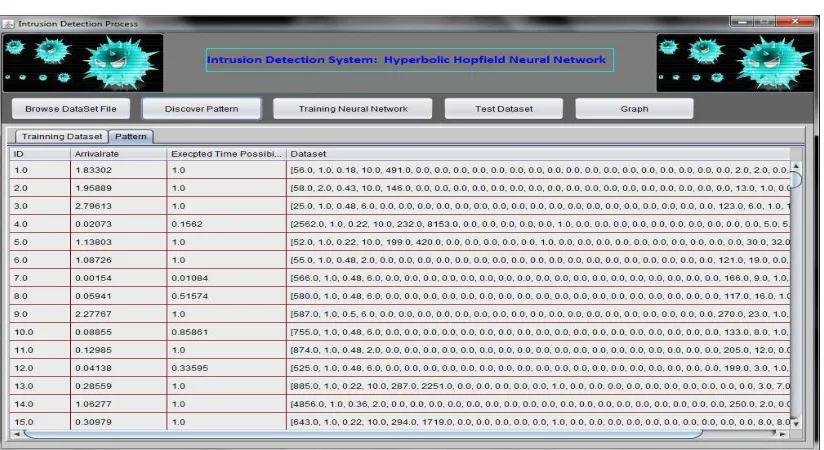
Task: Click the dataset cell starting with [643.0
Action: [538, 422]
